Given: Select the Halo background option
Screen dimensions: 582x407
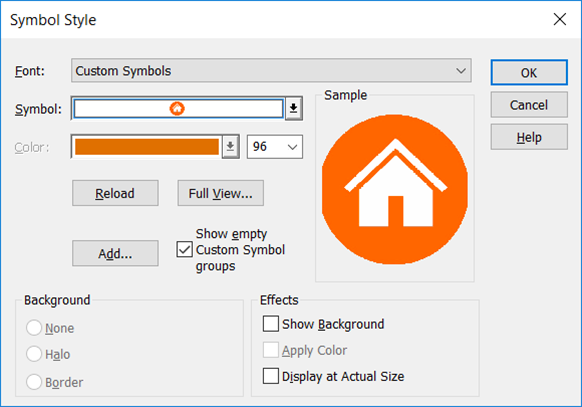Looking at the screenshot, I should (x=34, y=354).
